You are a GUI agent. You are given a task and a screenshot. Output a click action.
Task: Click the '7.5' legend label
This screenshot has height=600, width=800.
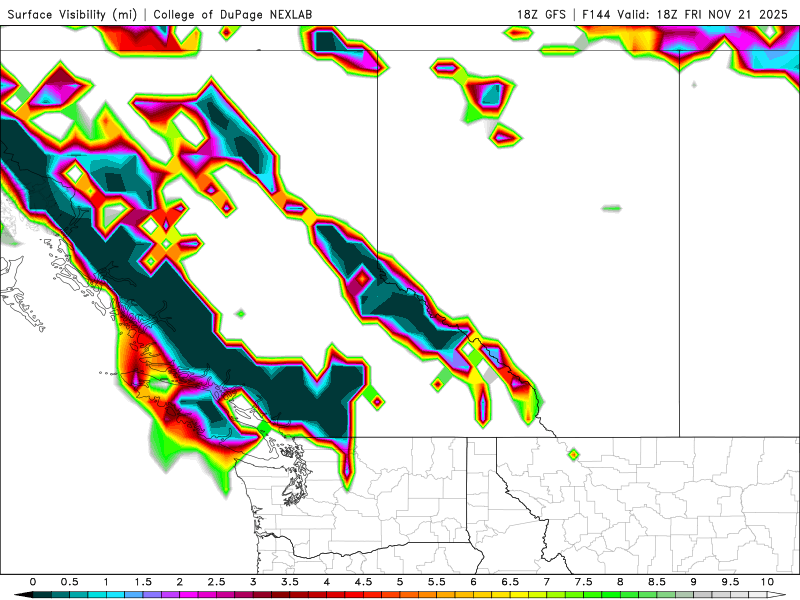584,582
